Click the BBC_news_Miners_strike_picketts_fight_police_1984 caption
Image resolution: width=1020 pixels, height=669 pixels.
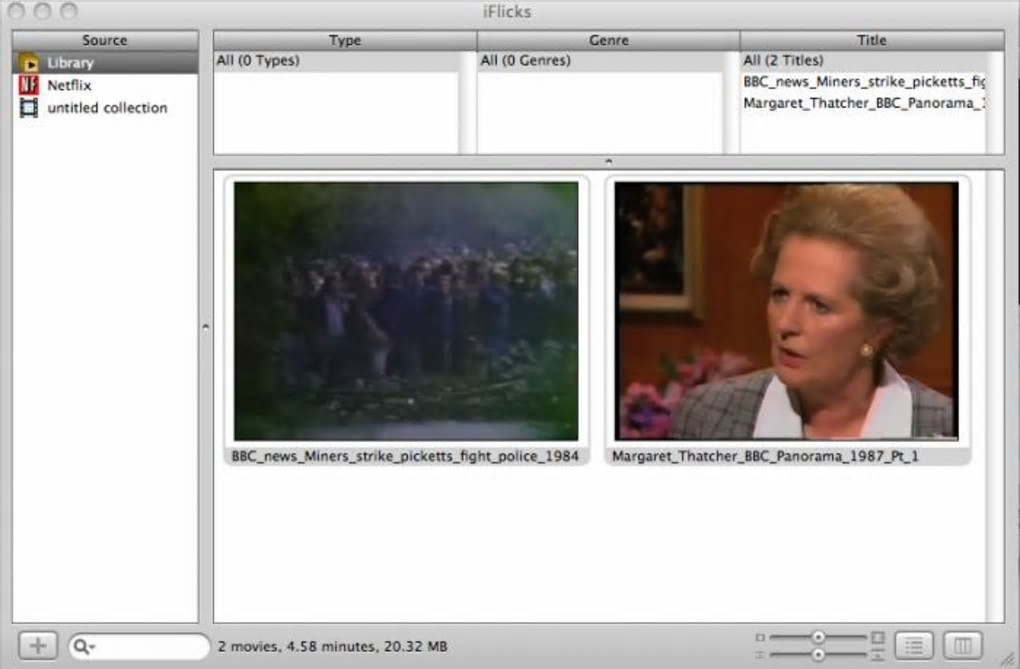405,456
